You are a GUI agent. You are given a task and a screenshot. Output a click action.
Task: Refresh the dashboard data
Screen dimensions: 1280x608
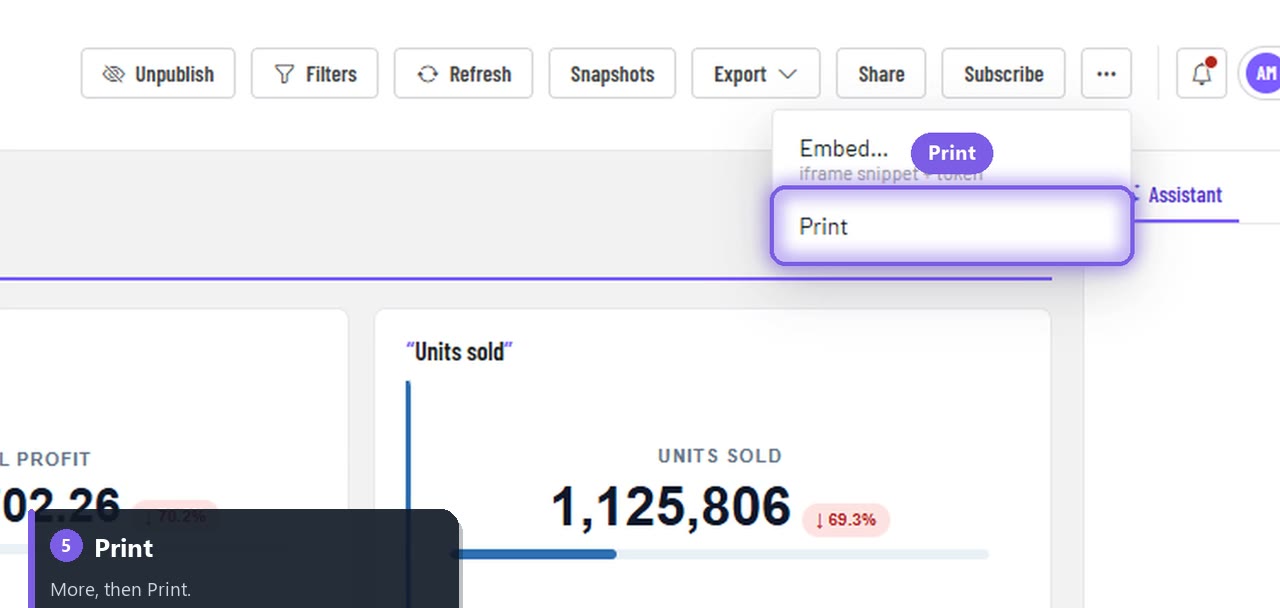click(x=463, y=74)
